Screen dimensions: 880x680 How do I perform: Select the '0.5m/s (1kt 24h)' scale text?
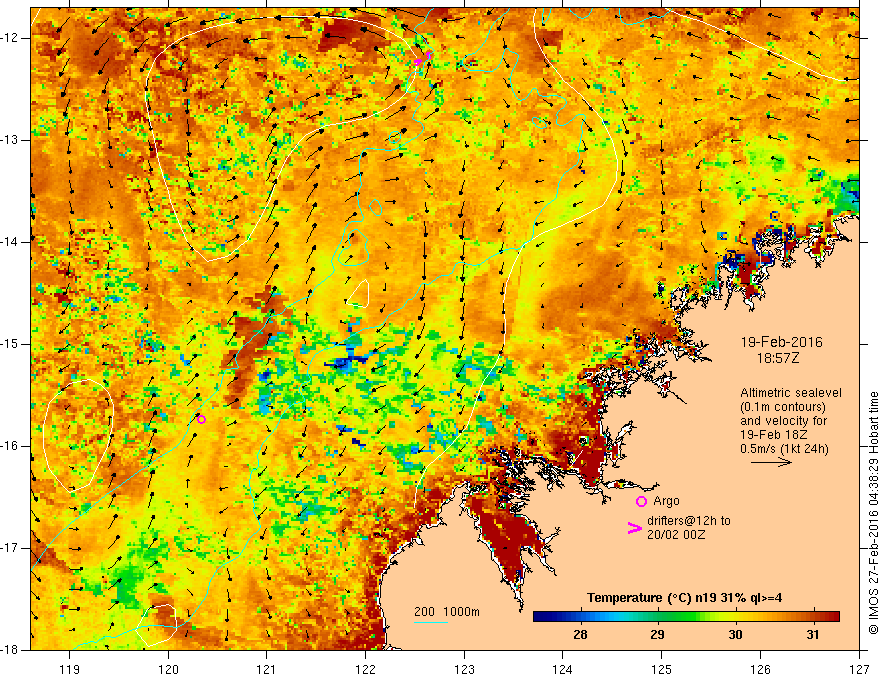[x=784, y=449]
